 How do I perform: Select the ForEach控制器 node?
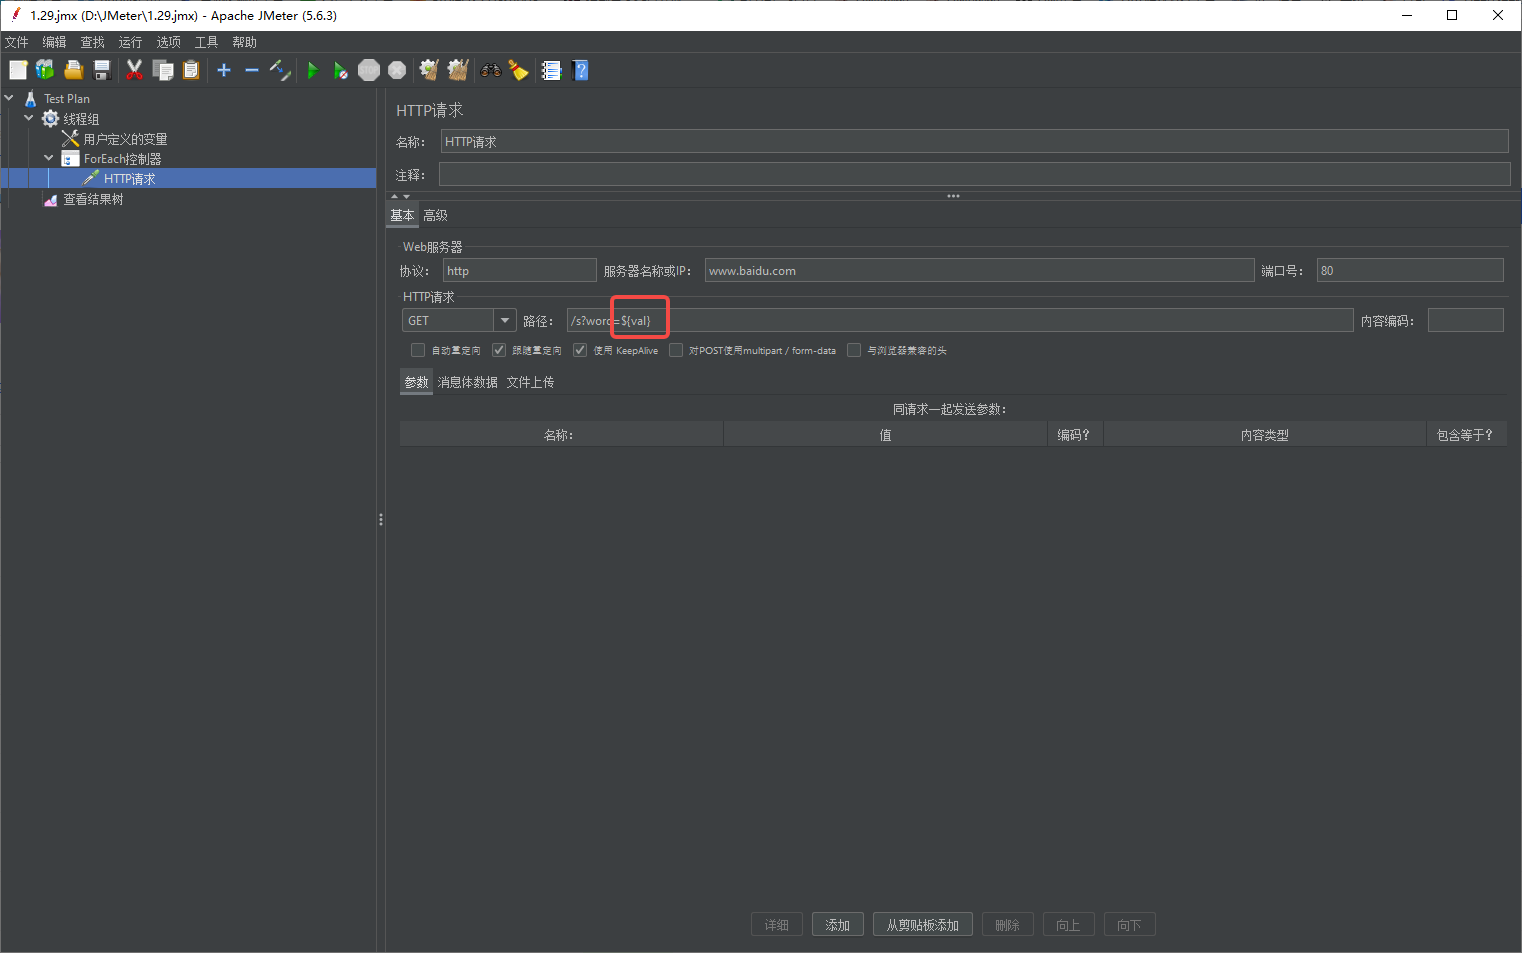(122, 159)
